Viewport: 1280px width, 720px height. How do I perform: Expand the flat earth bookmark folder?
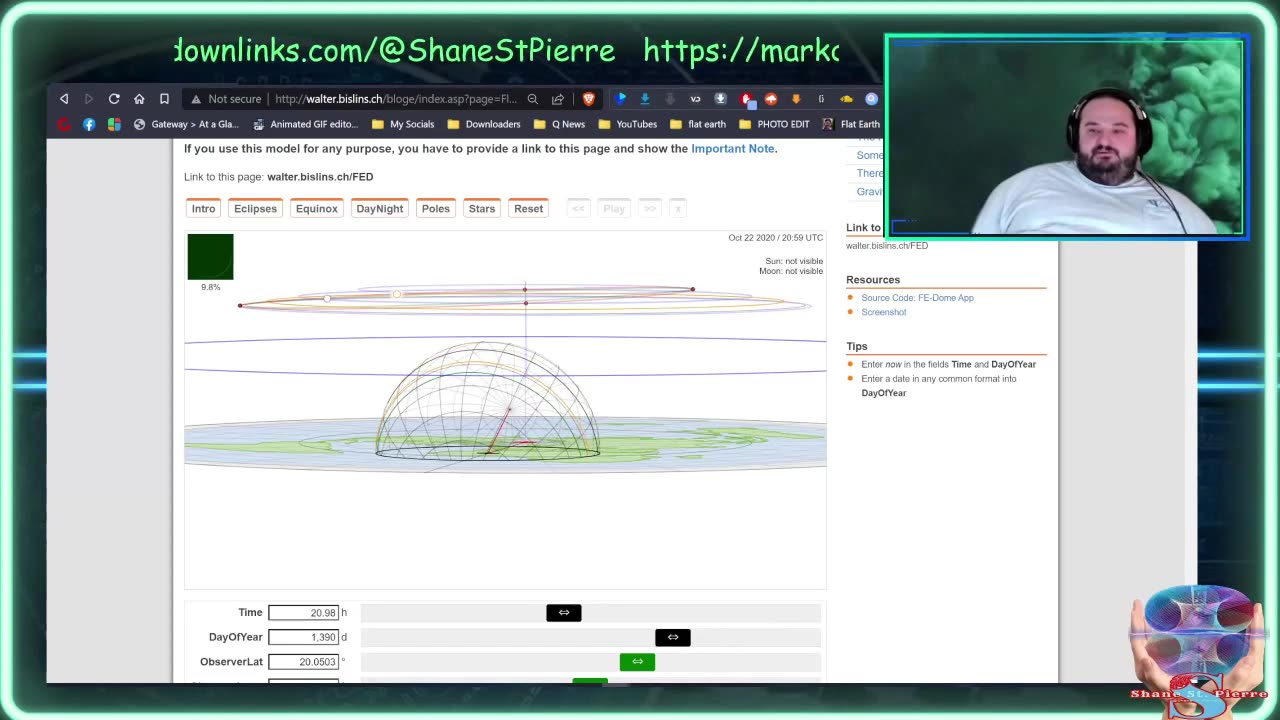(698, 124)
